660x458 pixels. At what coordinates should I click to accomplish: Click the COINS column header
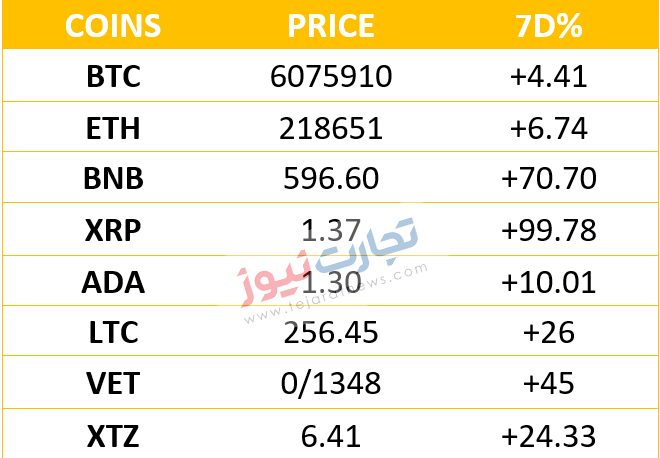(x=113, y=25)
